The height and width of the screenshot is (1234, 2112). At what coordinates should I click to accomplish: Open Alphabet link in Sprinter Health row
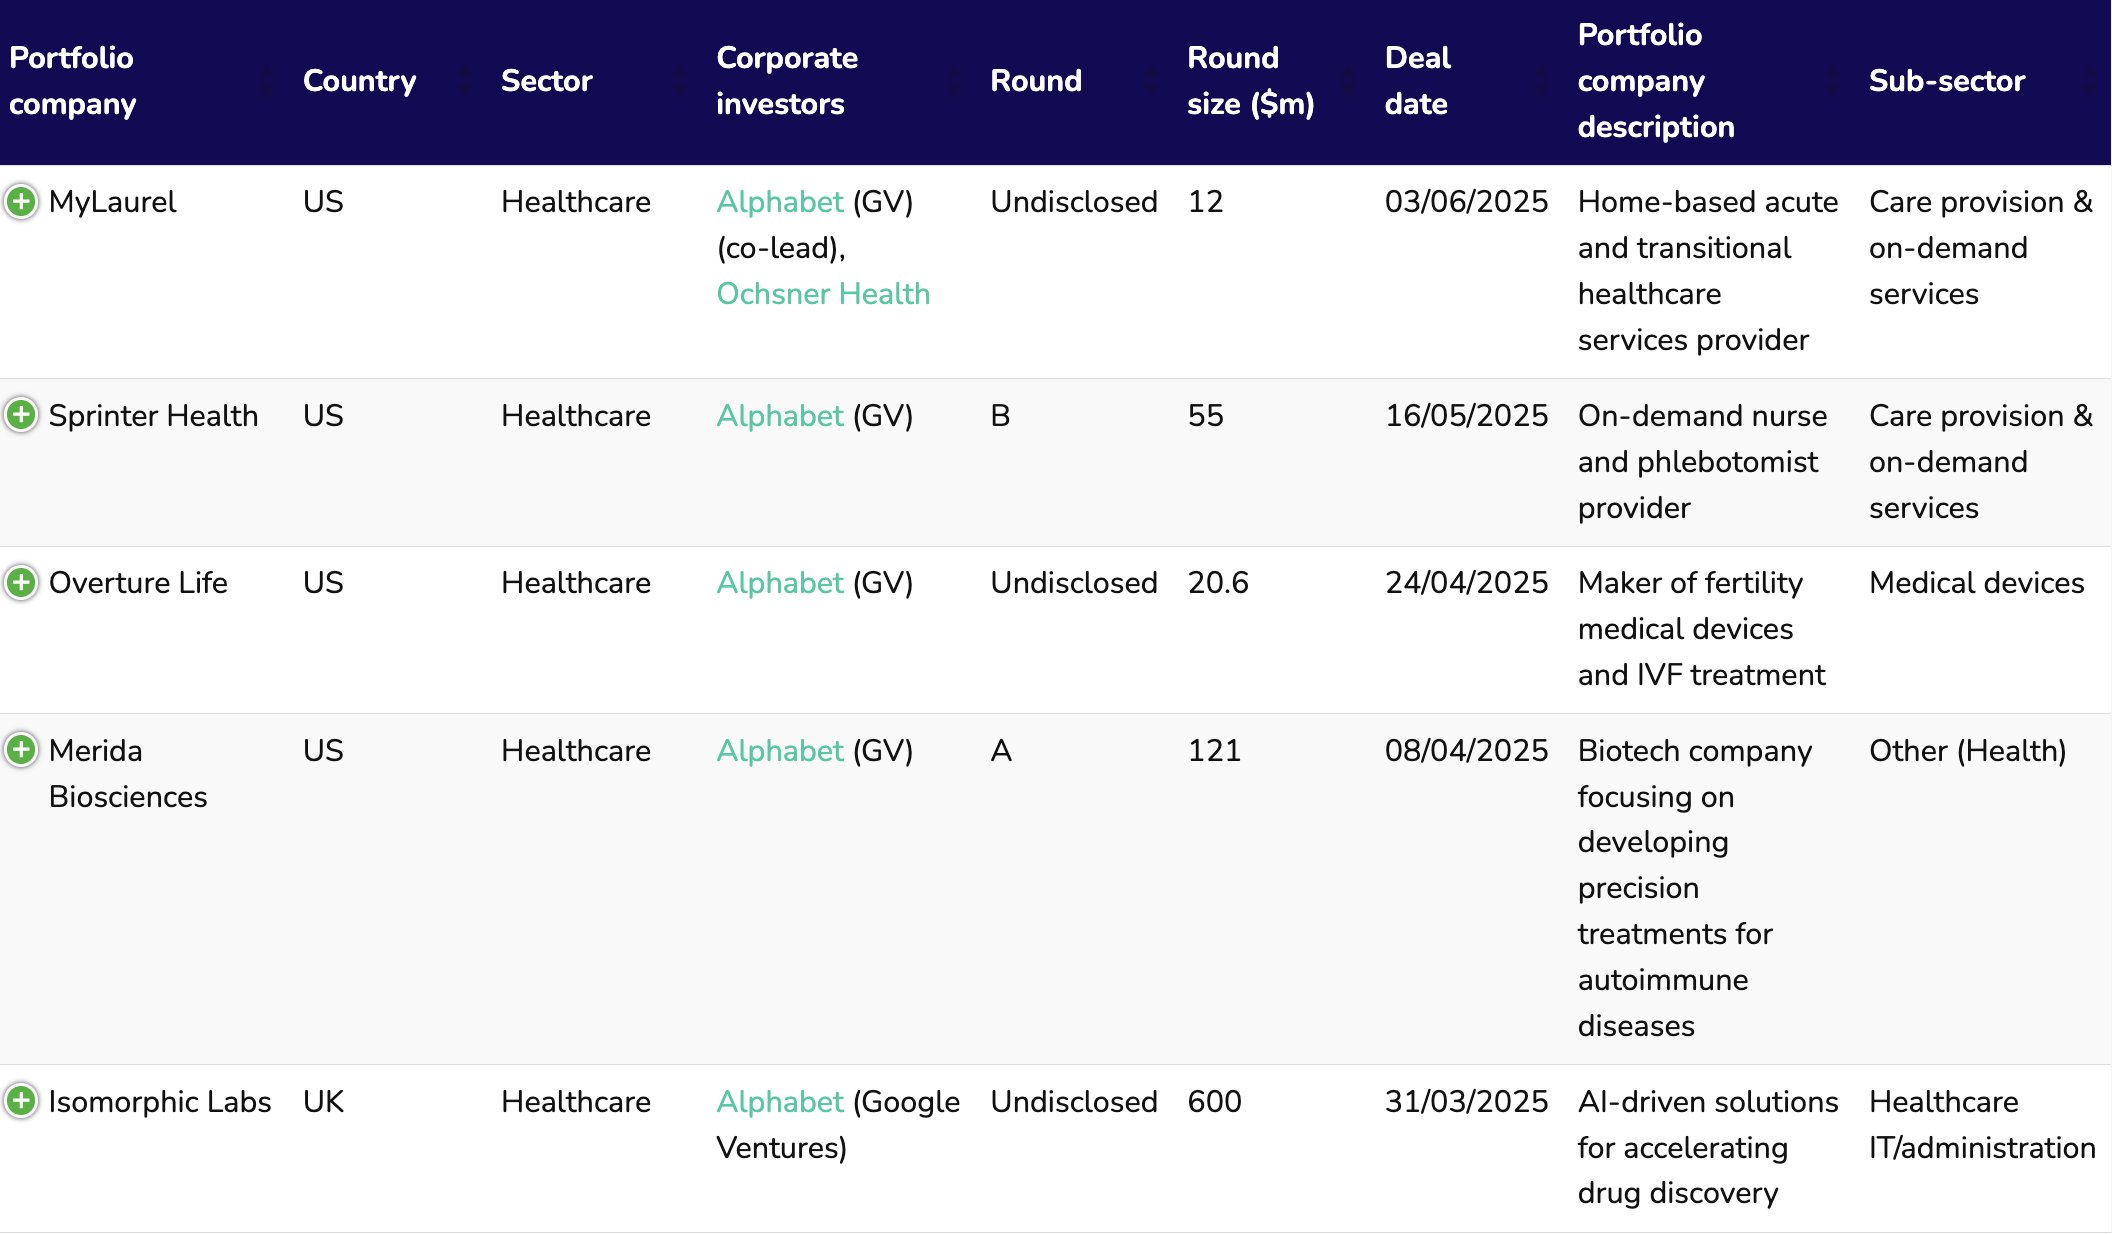[780, 416]
